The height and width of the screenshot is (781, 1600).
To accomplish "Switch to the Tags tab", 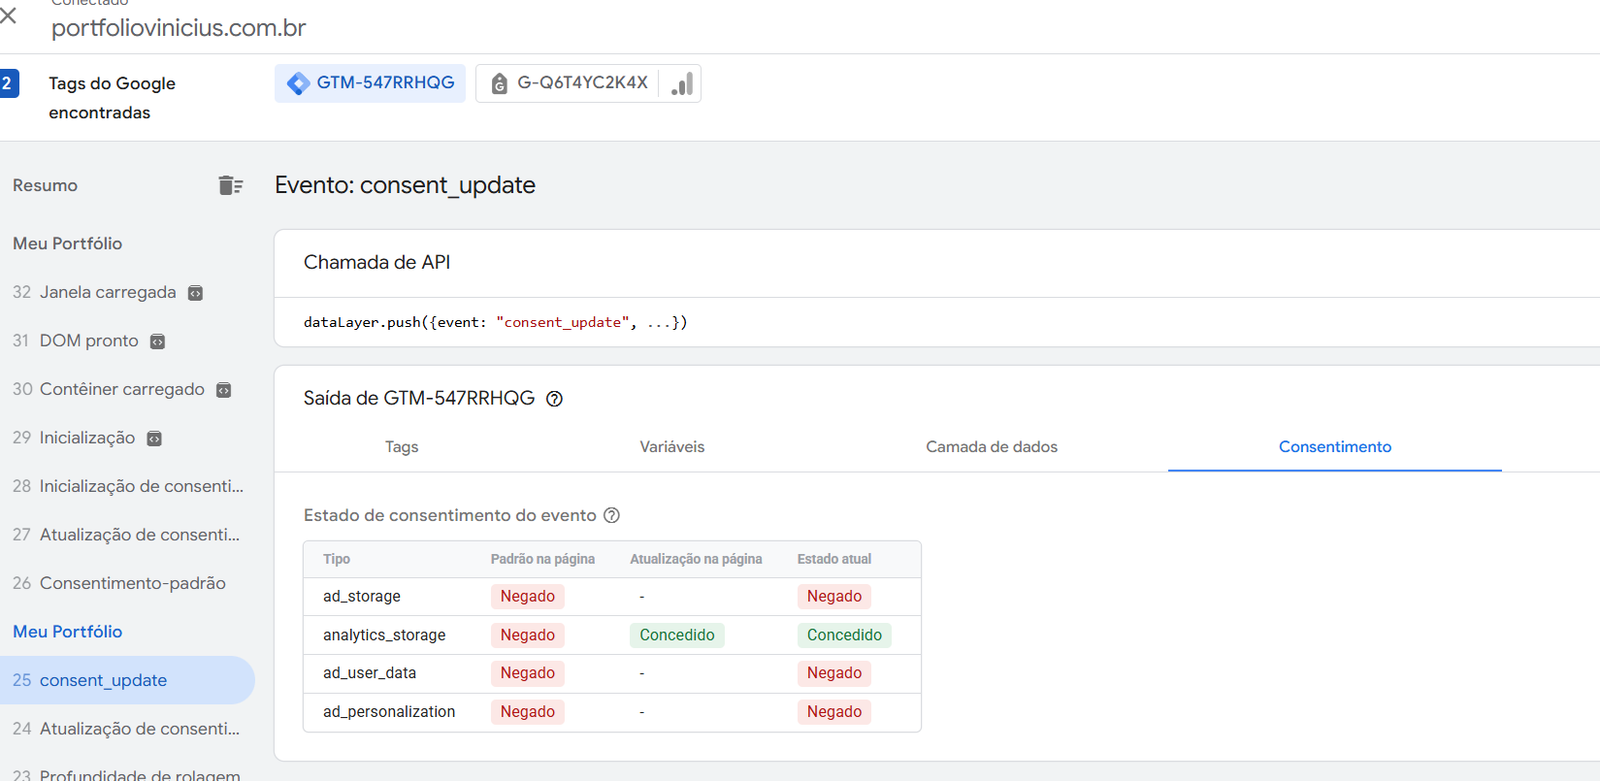I will pos(402,447).
